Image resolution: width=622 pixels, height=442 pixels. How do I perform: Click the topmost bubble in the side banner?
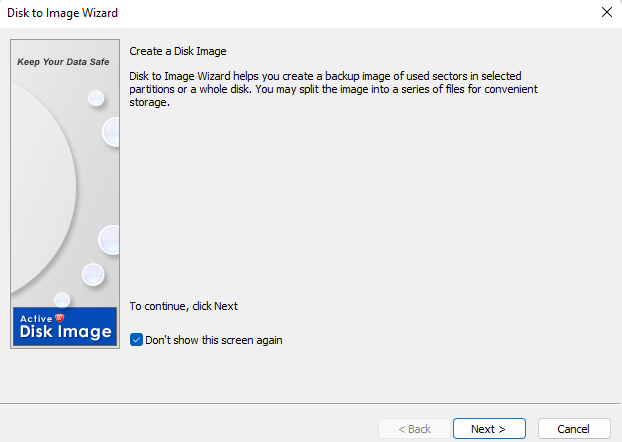[96, 98]
